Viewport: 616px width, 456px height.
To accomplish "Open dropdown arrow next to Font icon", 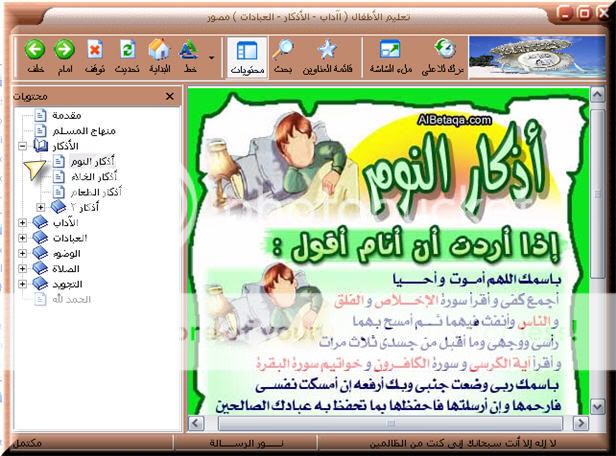I will (212, 58).
